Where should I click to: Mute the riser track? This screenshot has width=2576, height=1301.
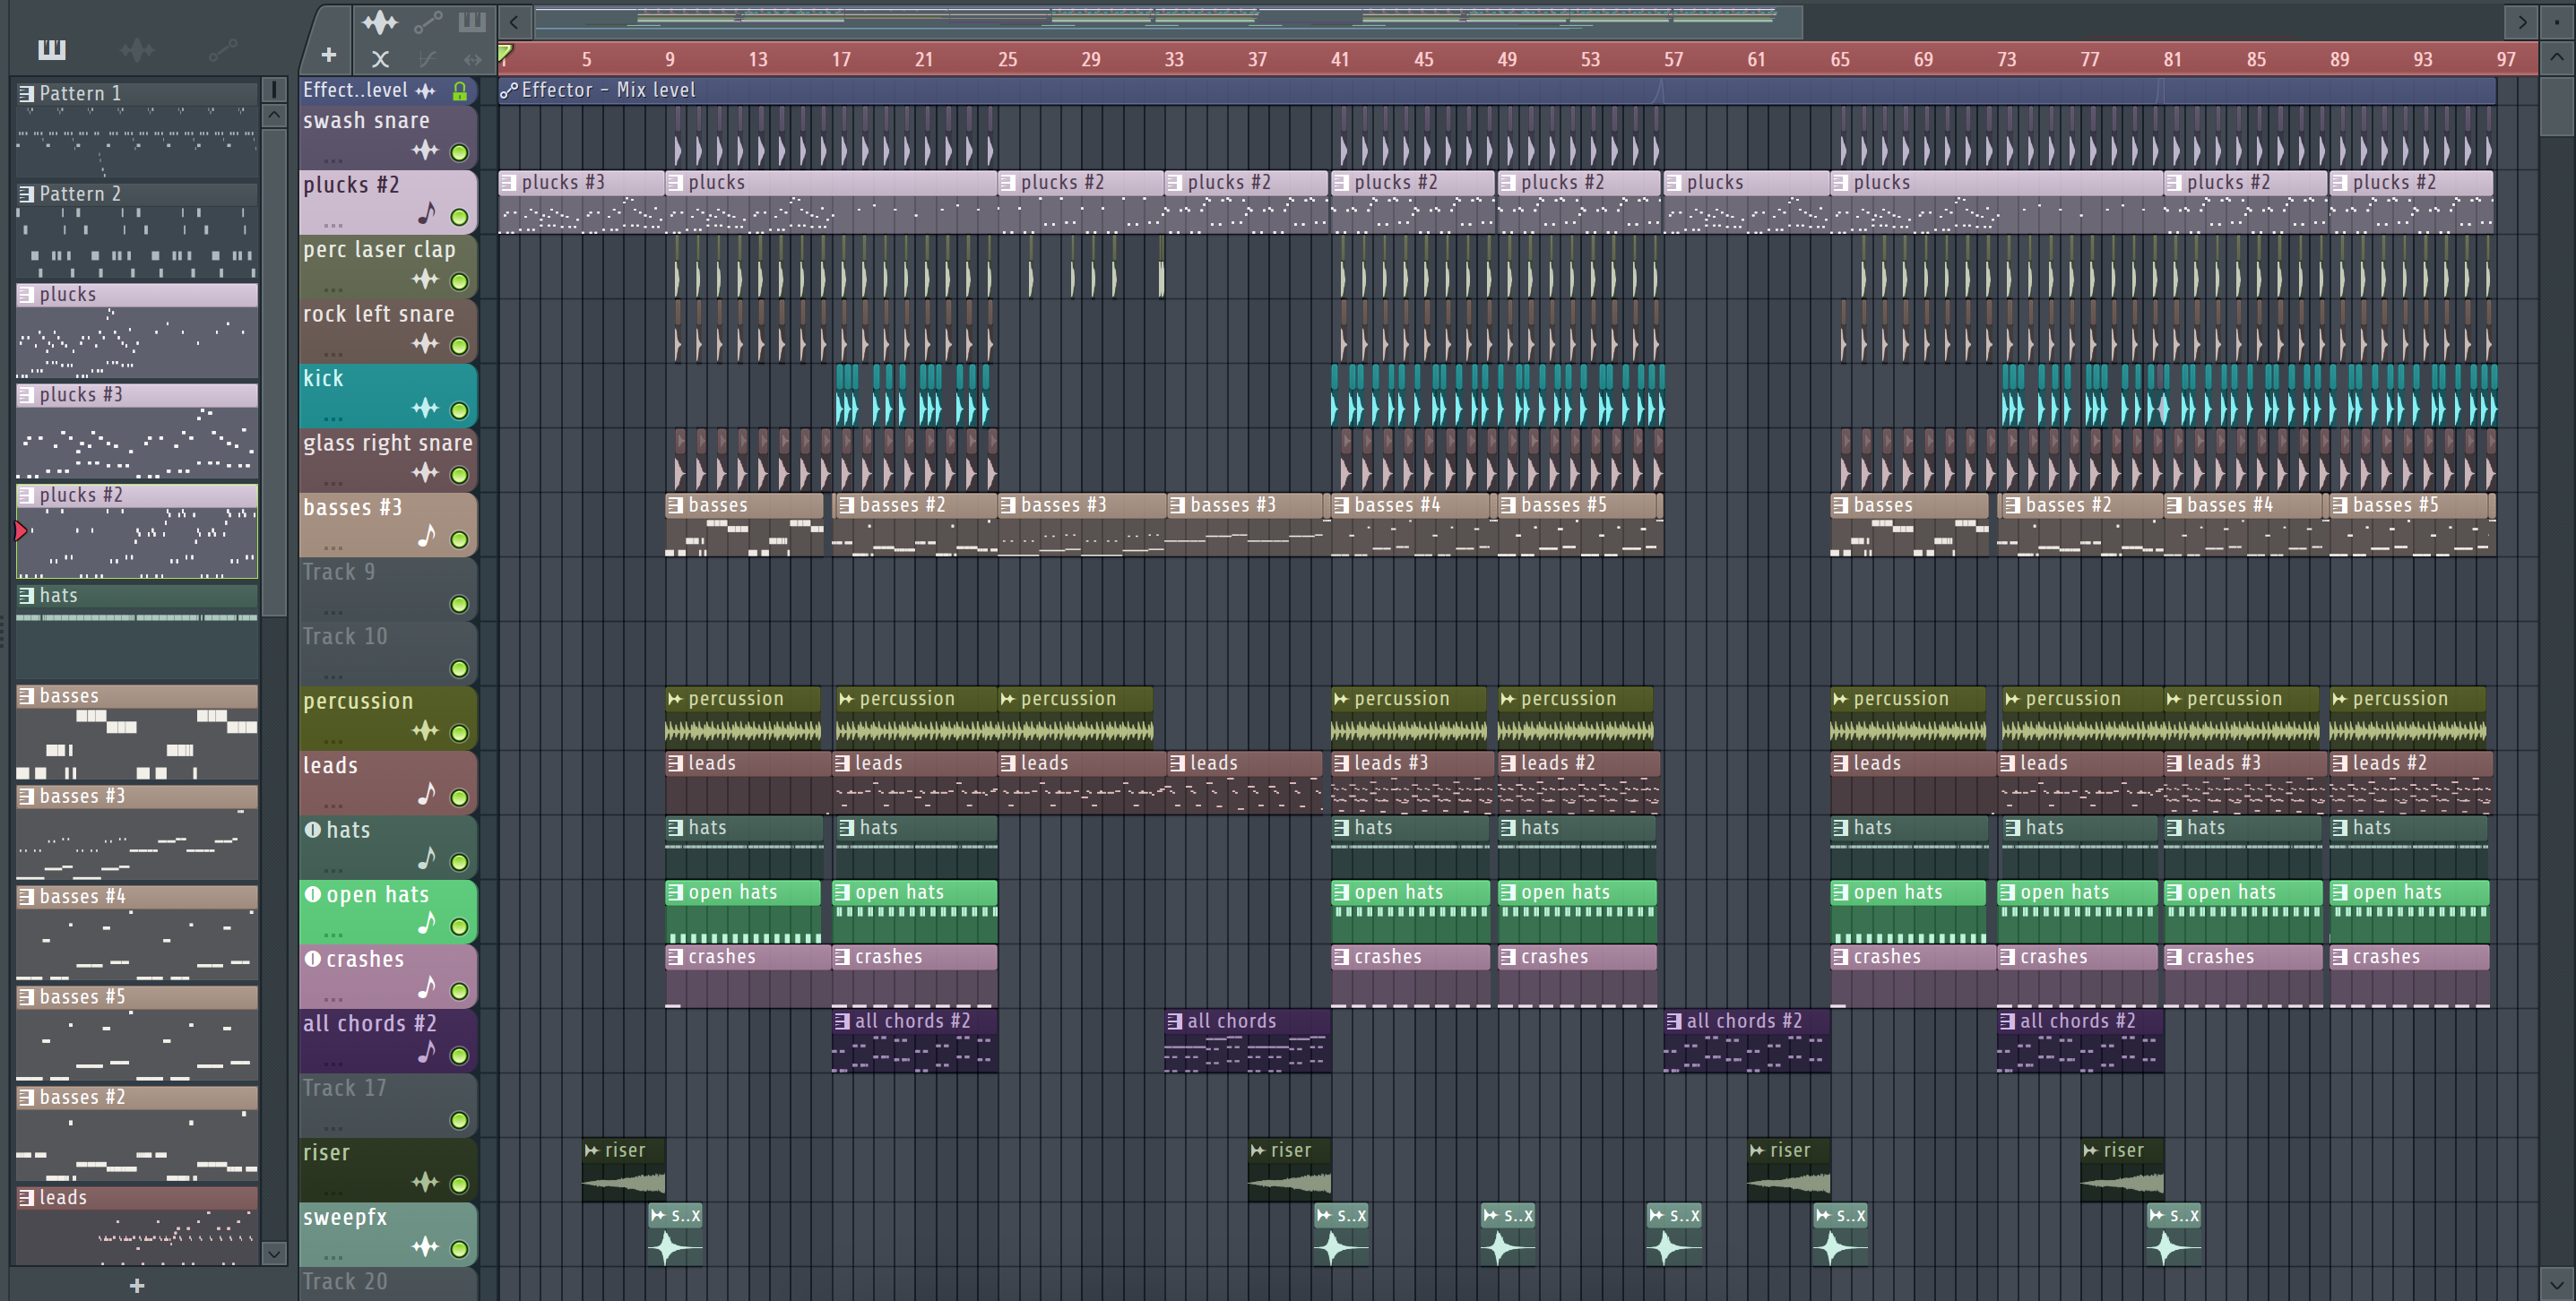[459, 1185]
